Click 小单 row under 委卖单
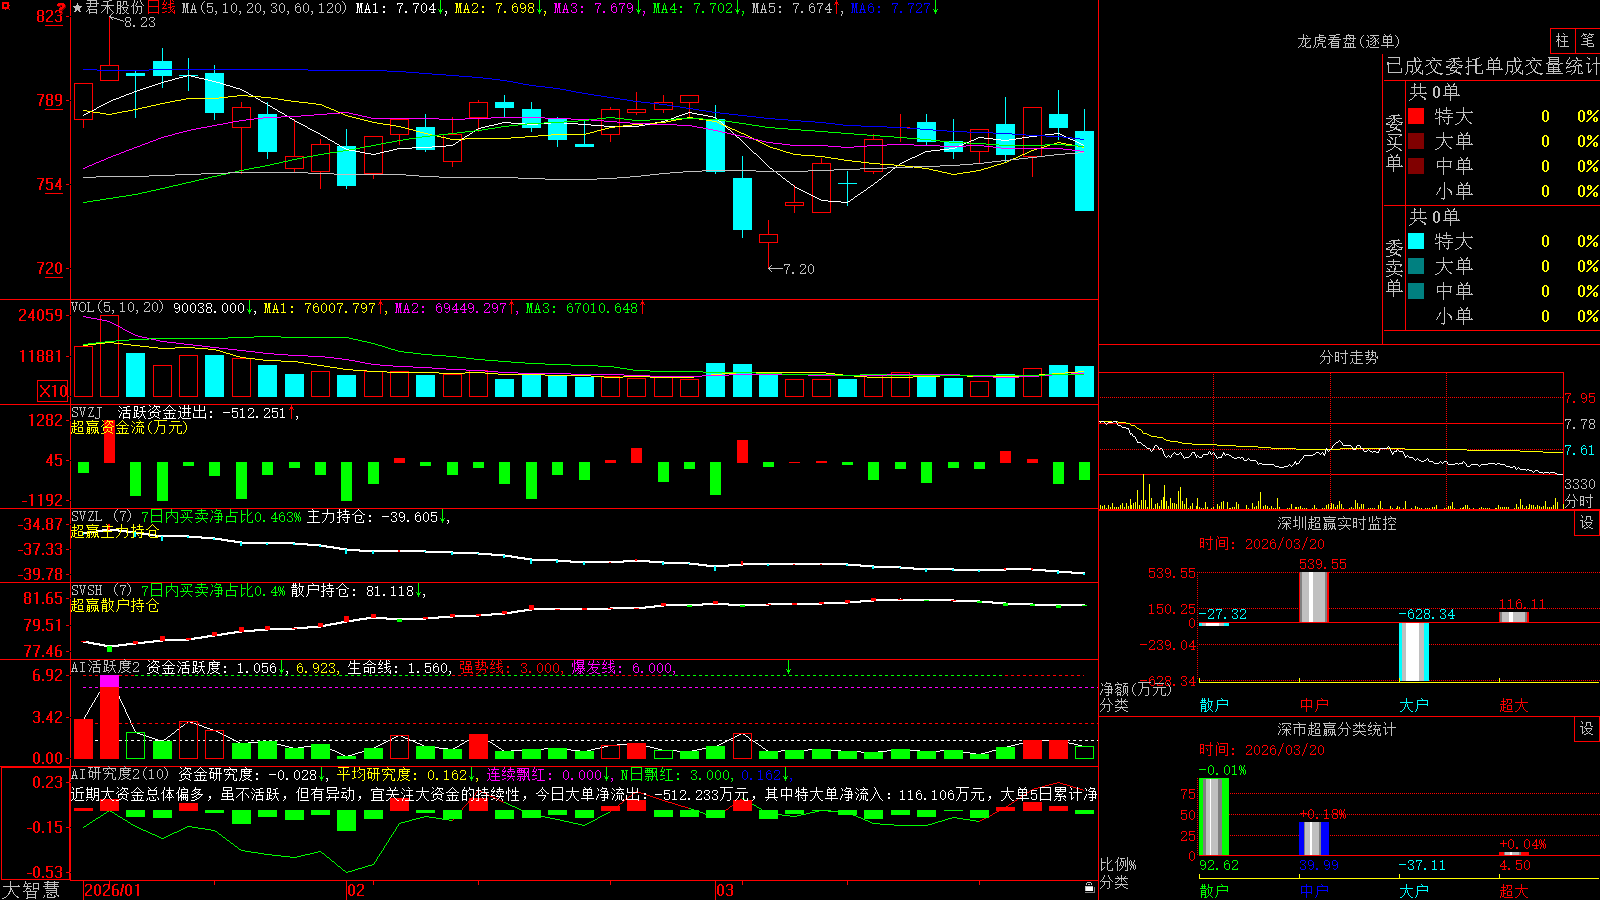1600x900 pixels. pyautogui.click(x=1503, y=316)
